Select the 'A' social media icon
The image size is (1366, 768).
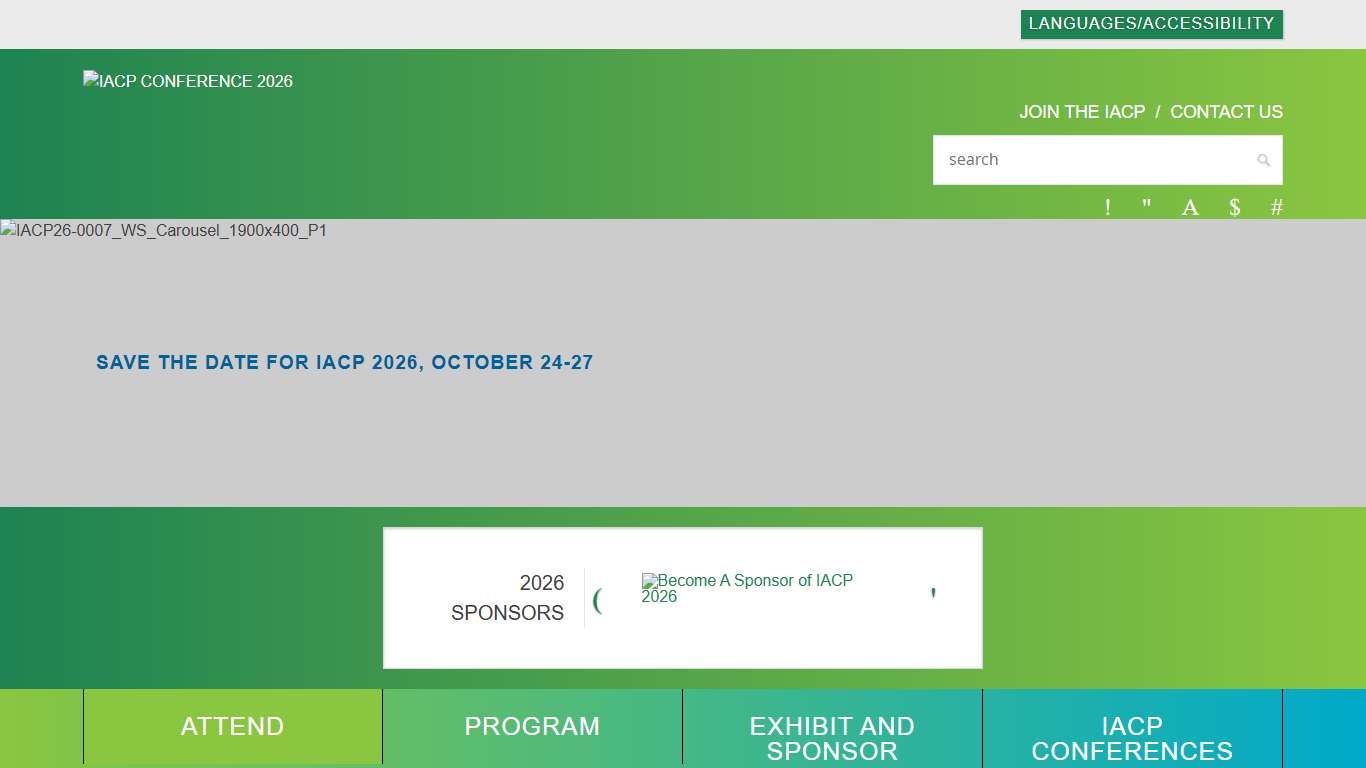coord(1190,207)
